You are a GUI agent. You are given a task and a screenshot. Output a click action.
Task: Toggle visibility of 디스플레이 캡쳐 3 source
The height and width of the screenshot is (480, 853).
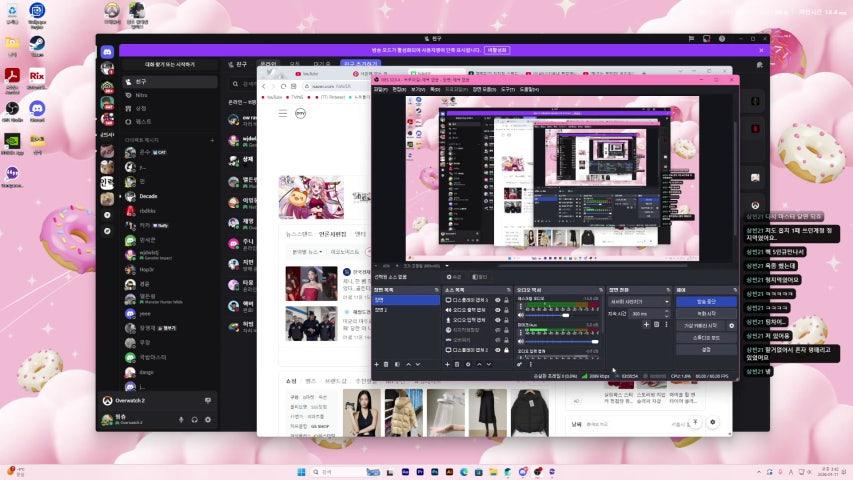498,300
